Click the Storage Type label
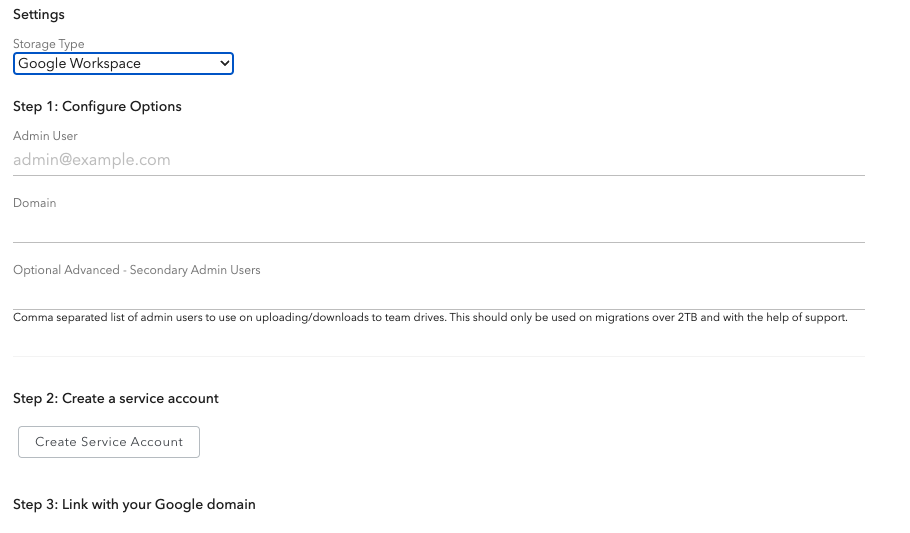This screenshot has width=910, height=533. pos(49,44)
